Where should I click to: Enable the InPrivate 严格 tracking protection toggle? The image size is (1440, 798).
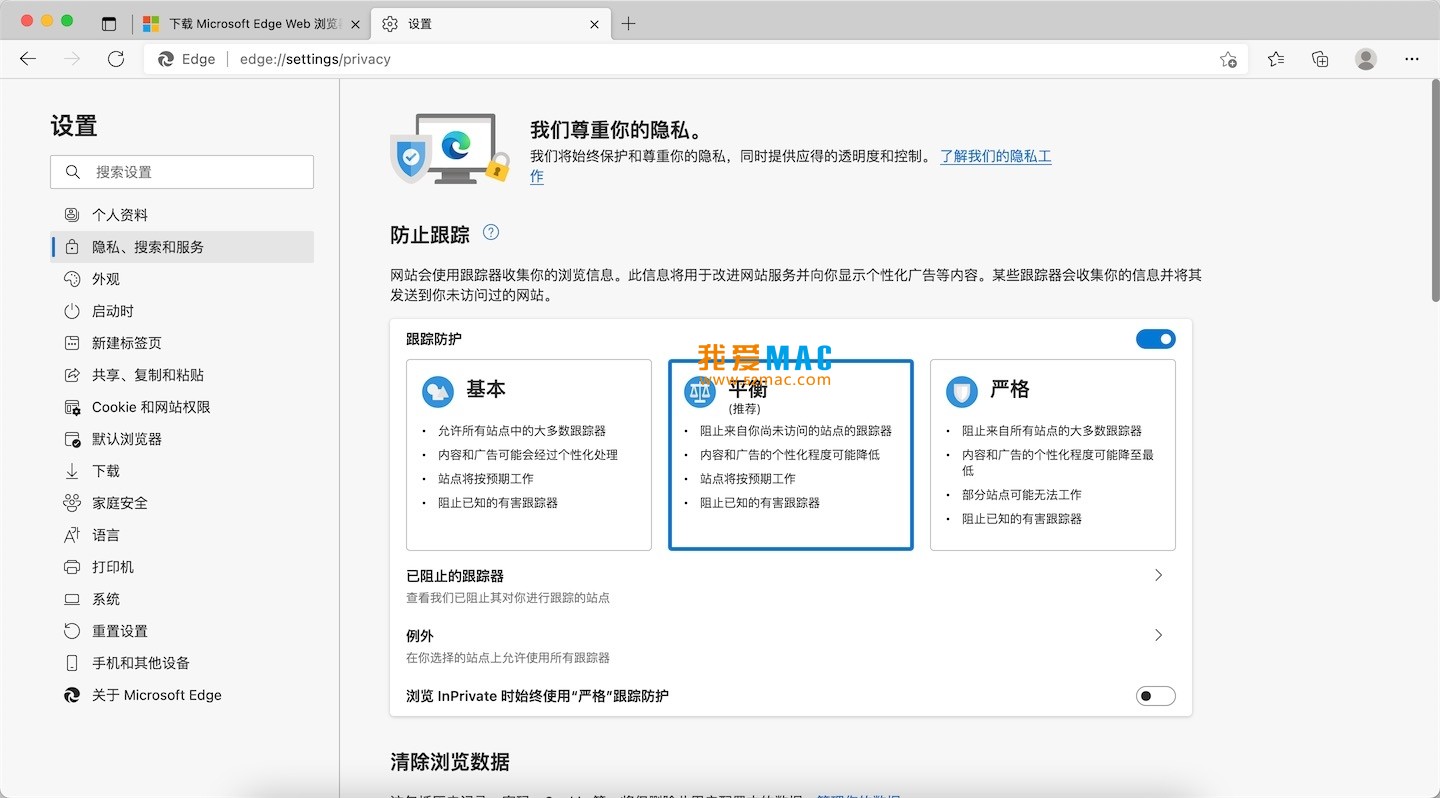(1155, 696)
